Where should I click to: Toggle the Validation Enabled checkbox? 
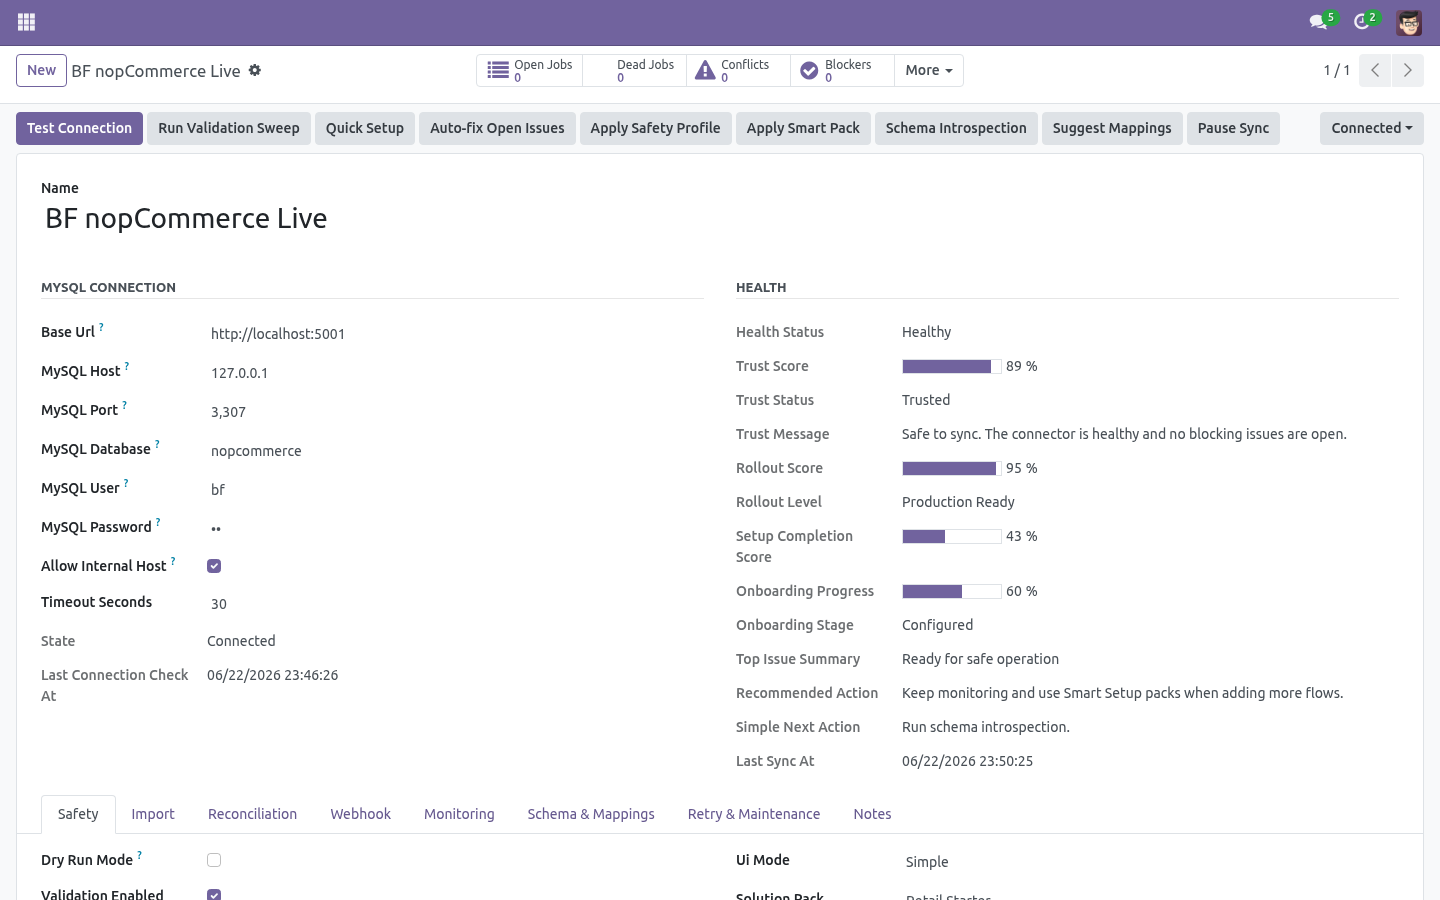tap(214, 894)
